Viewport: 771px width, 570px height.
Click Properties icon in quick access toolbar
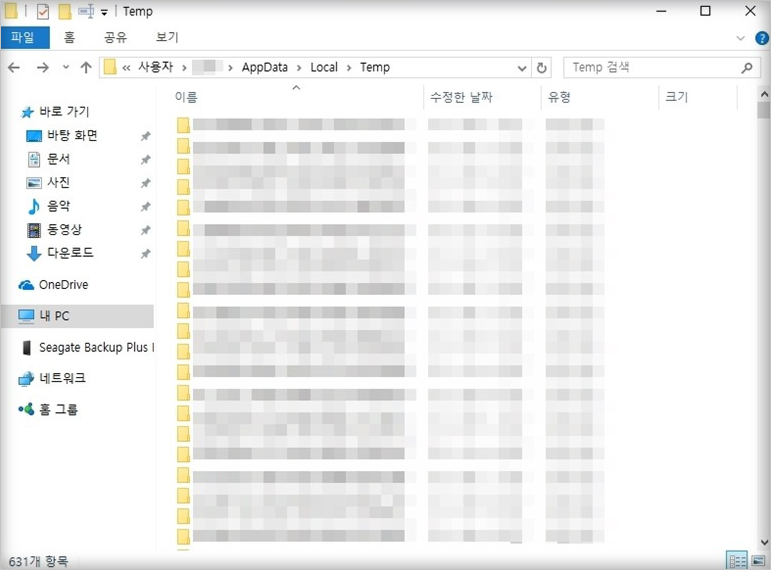click(43, 11)
